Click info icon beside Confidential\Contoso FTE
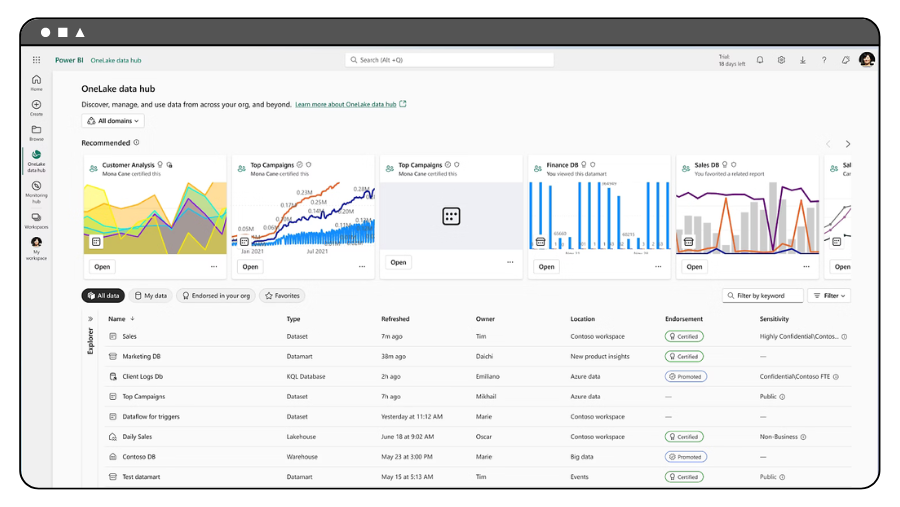 coord(836,377)
